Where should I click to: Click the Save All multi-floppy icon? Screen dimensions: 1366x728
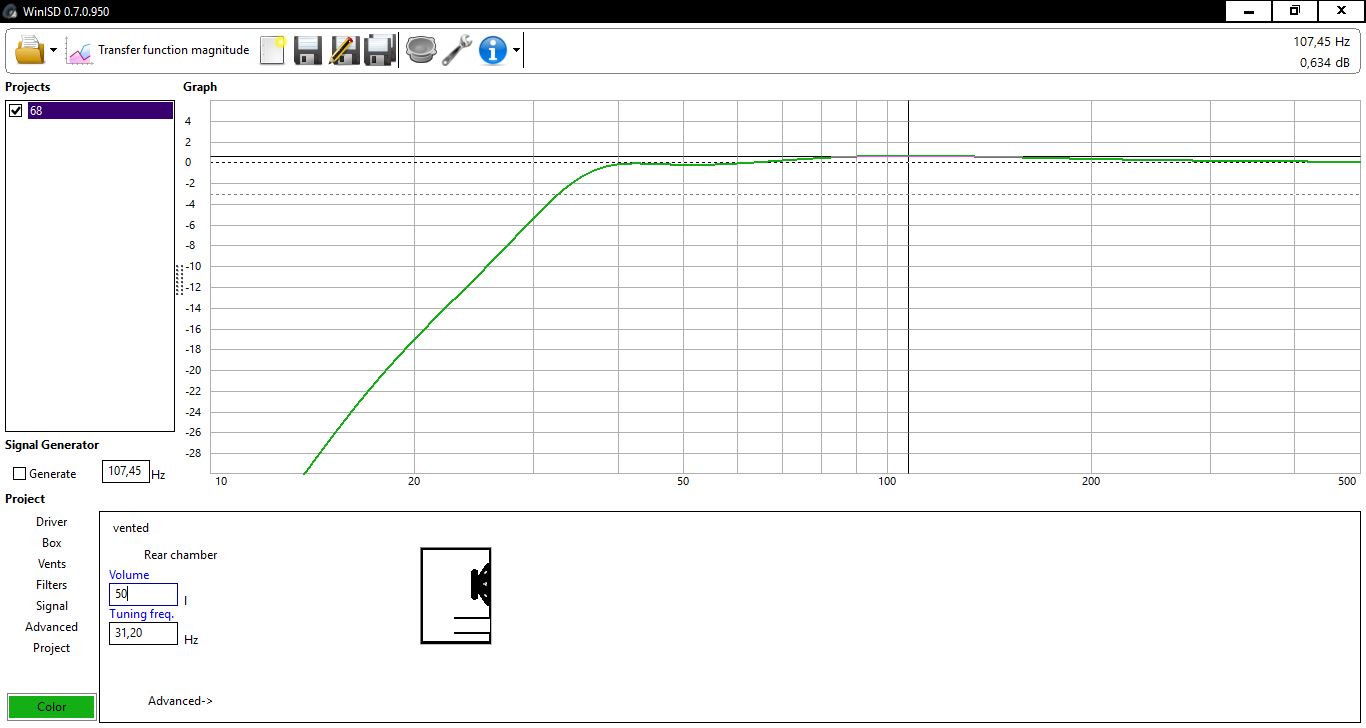point(379,50)
